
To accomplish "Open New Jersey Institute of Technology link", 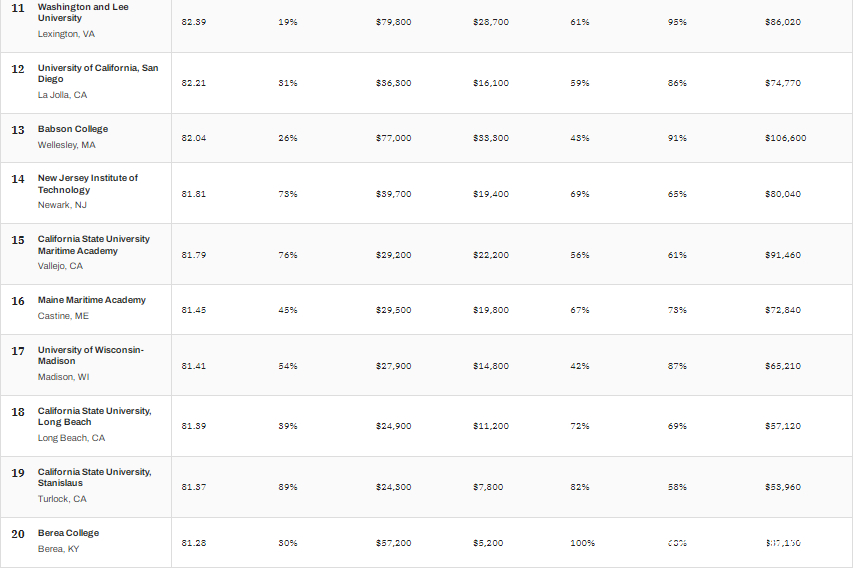I will click(88, 184).
